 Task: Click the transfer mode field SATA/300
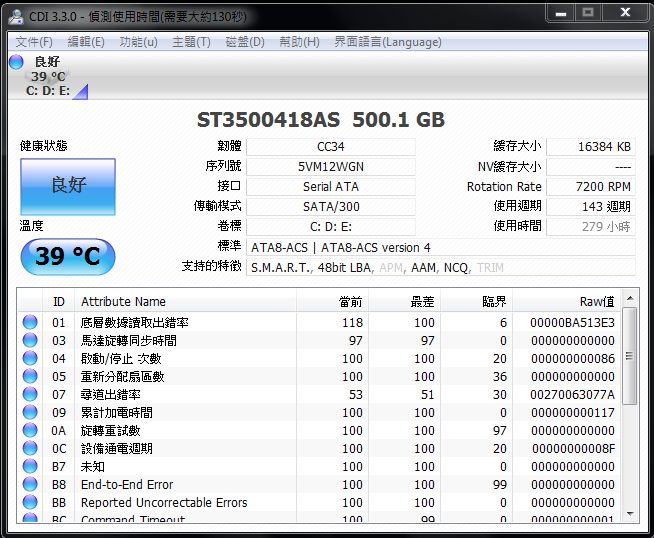[331, 207]
